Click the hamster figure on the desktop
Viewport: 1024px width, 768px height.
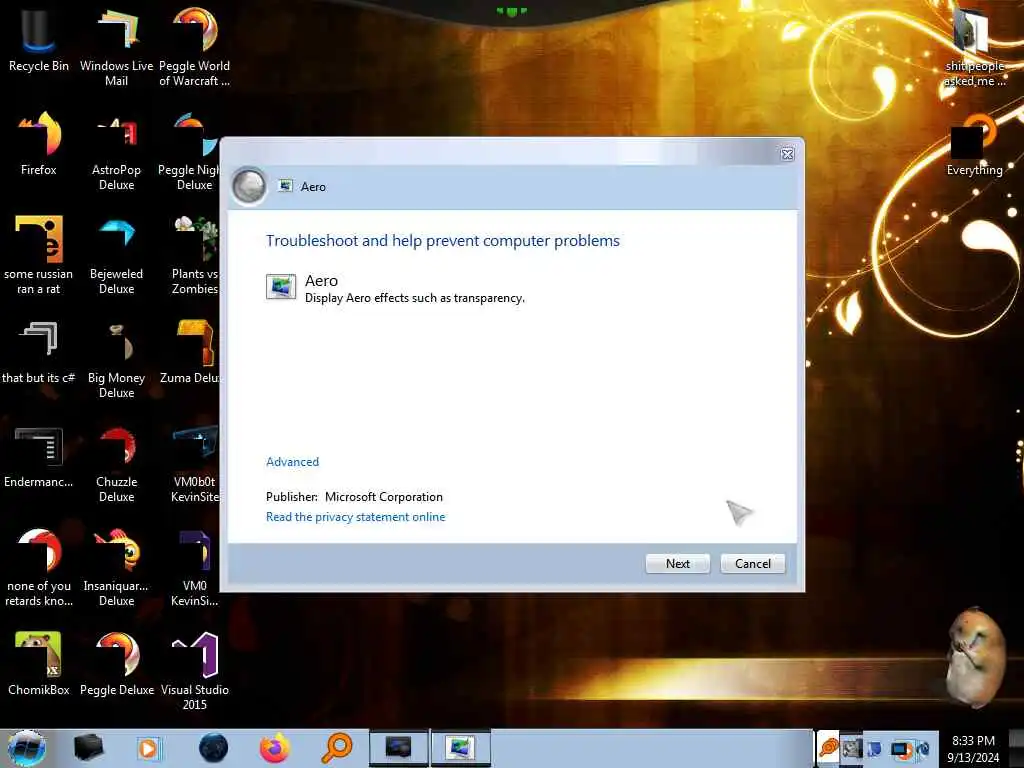[974, 658]
